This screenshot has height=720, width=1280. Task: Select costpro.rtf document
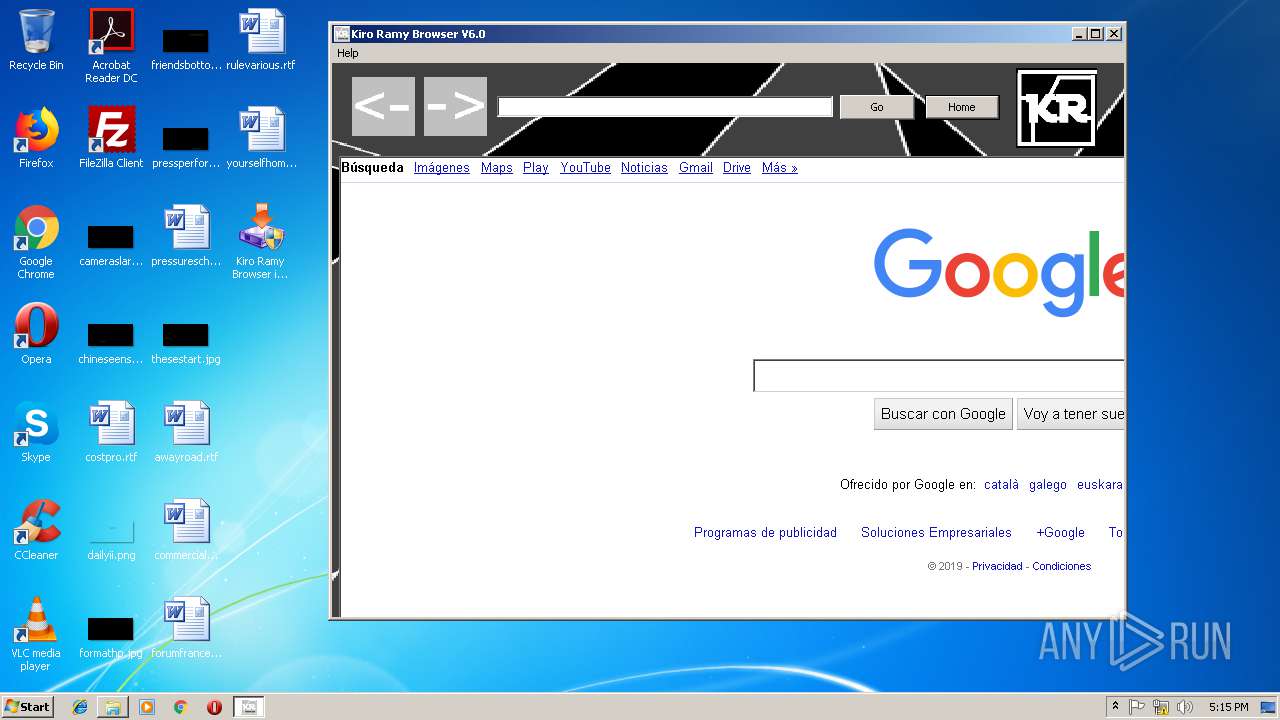pos(111,432)
